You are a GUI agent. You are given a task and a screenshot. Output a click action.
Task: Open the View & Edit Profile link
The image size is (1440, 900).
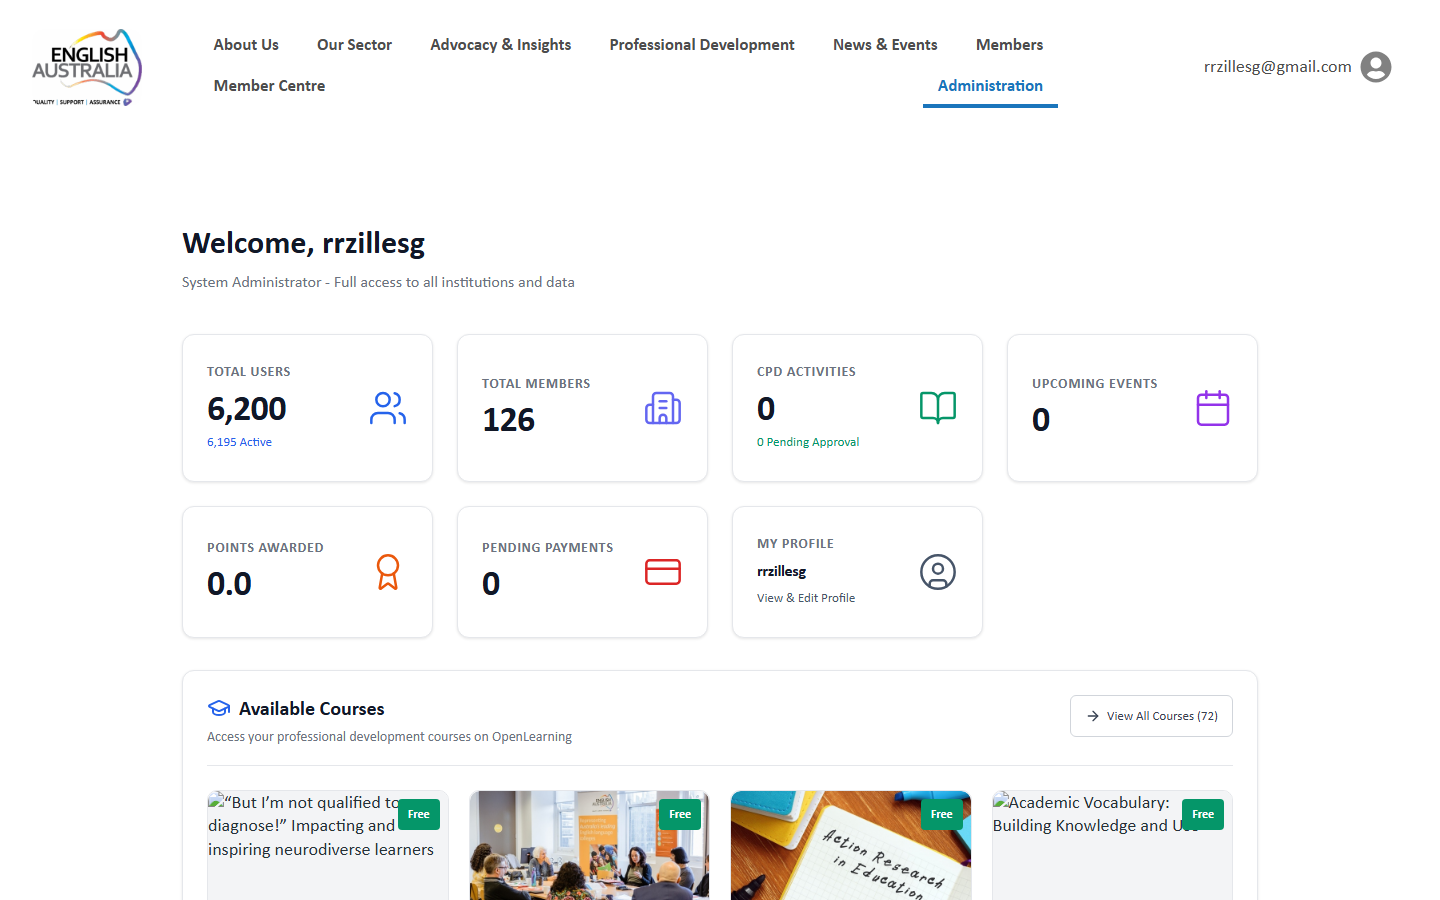pyautogui.click(x=806, y=598)
